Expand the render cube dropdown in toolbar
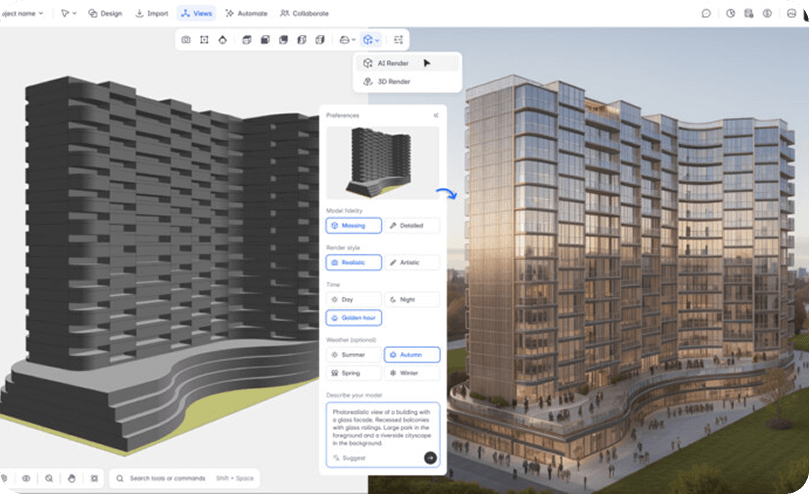809x494 pixels. 371,40
